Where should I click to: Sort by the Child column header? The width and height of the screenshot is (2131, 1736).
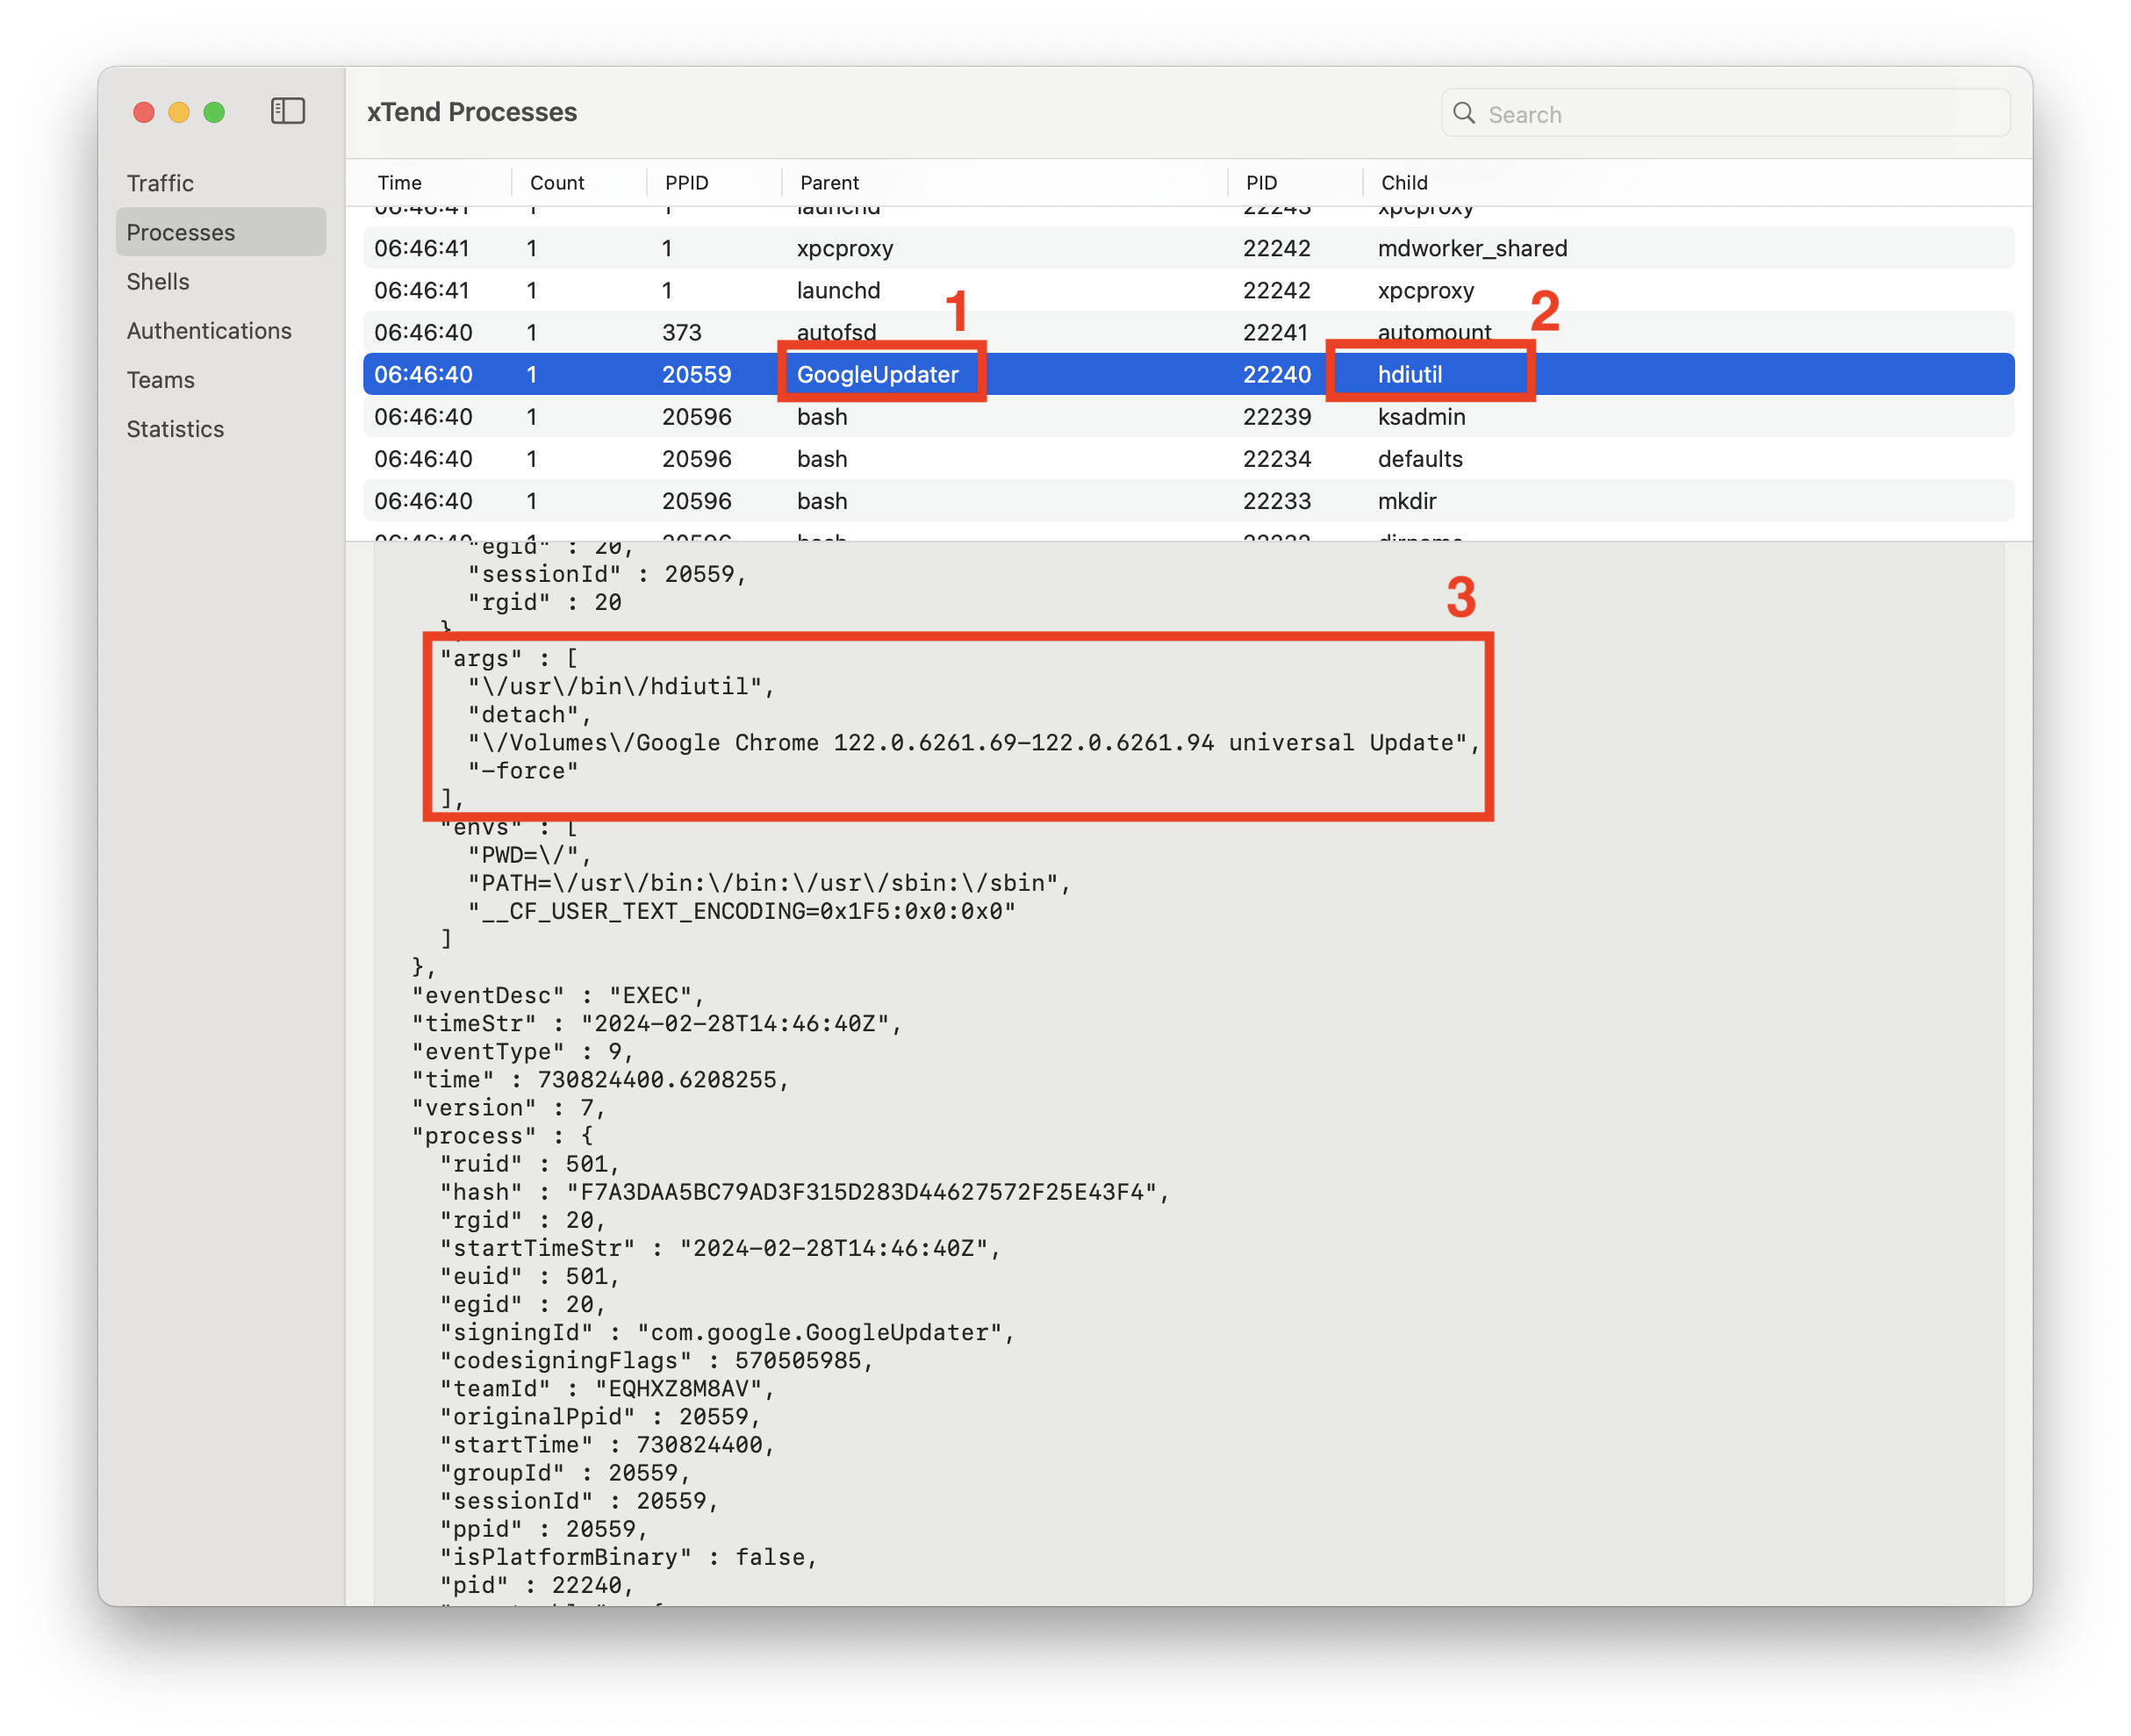[1404, 183]
